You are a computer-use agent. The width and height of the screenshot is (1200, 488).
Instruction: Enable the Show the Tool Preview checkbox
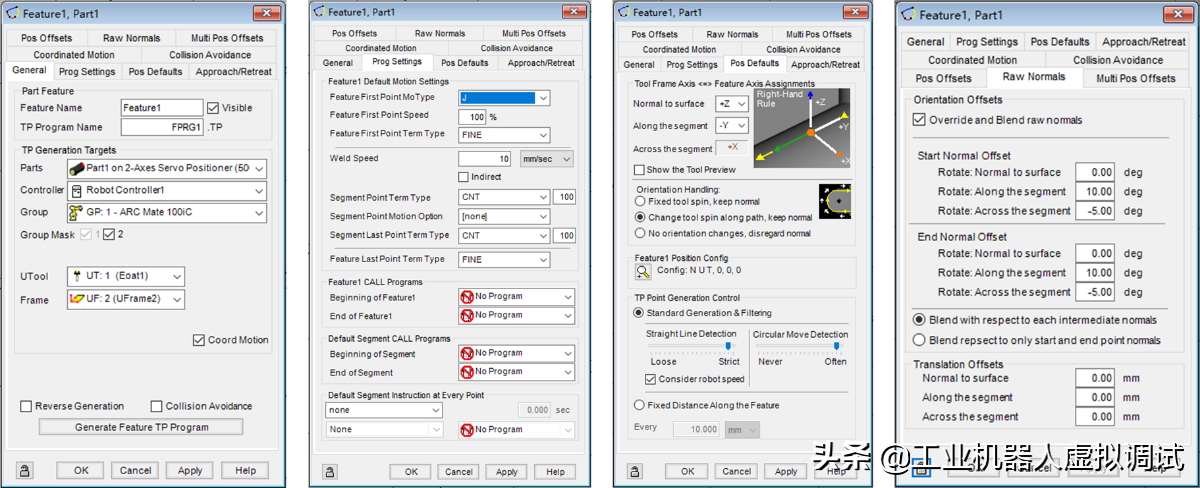click(x=640, y=170)
